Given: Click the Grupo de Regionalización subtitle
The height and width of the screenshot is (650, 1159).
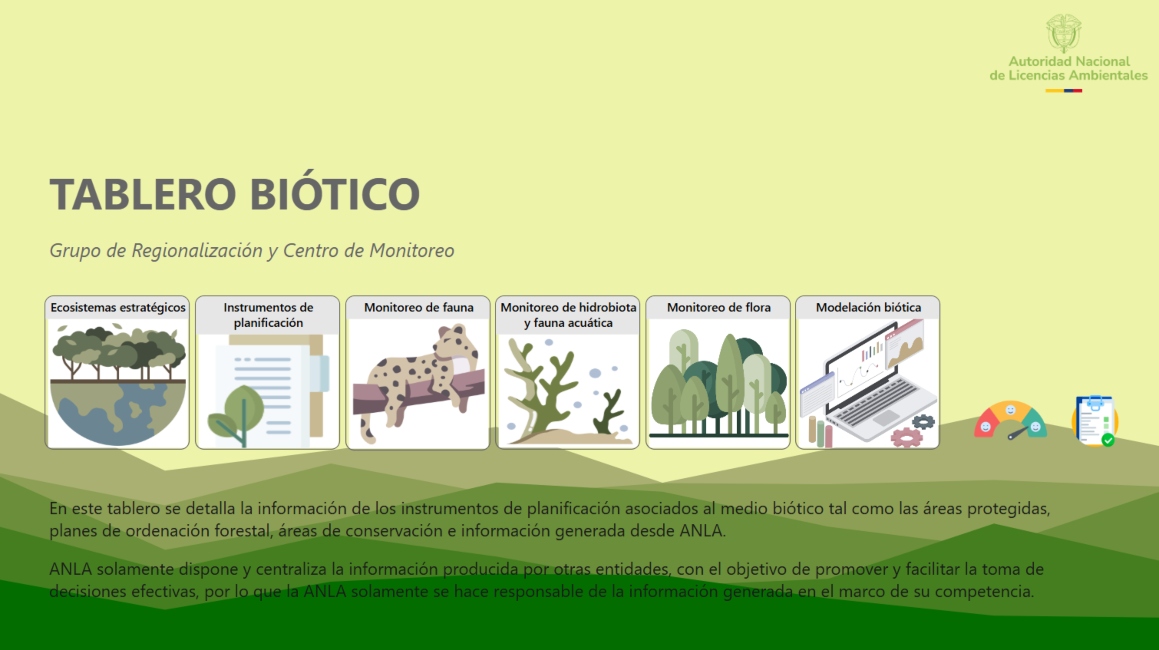Looking at the screenshot, I should (251, 251).
